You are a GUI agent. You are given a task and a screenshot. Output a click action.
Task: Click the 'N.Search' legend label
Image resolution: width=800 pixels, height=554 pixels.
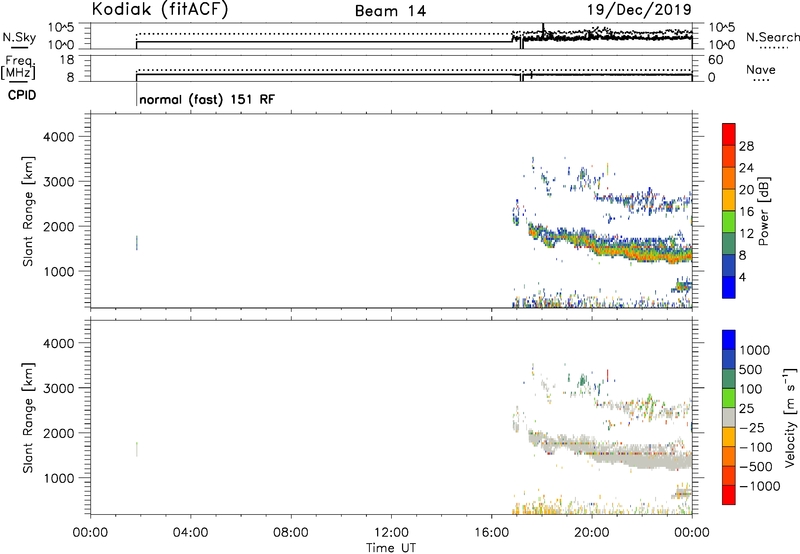pos(772,37)
